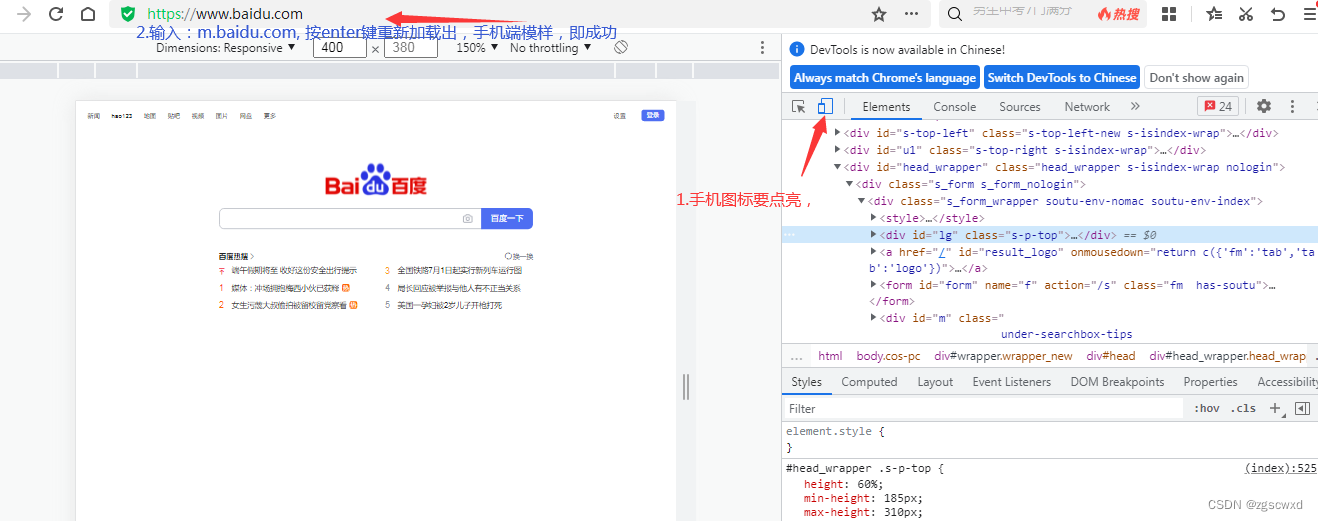Click the search magnifier icon
Screen dimensions: 1318x521
[955, 14]
